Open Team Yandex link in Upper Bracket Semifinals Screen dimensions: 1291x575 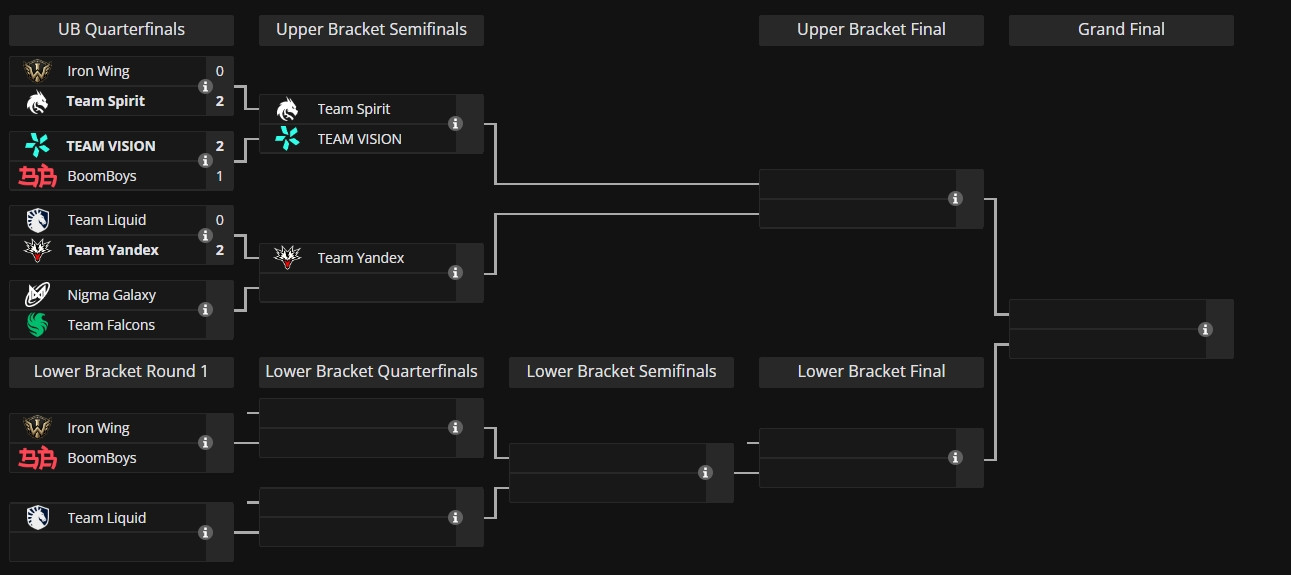(361, 258)
